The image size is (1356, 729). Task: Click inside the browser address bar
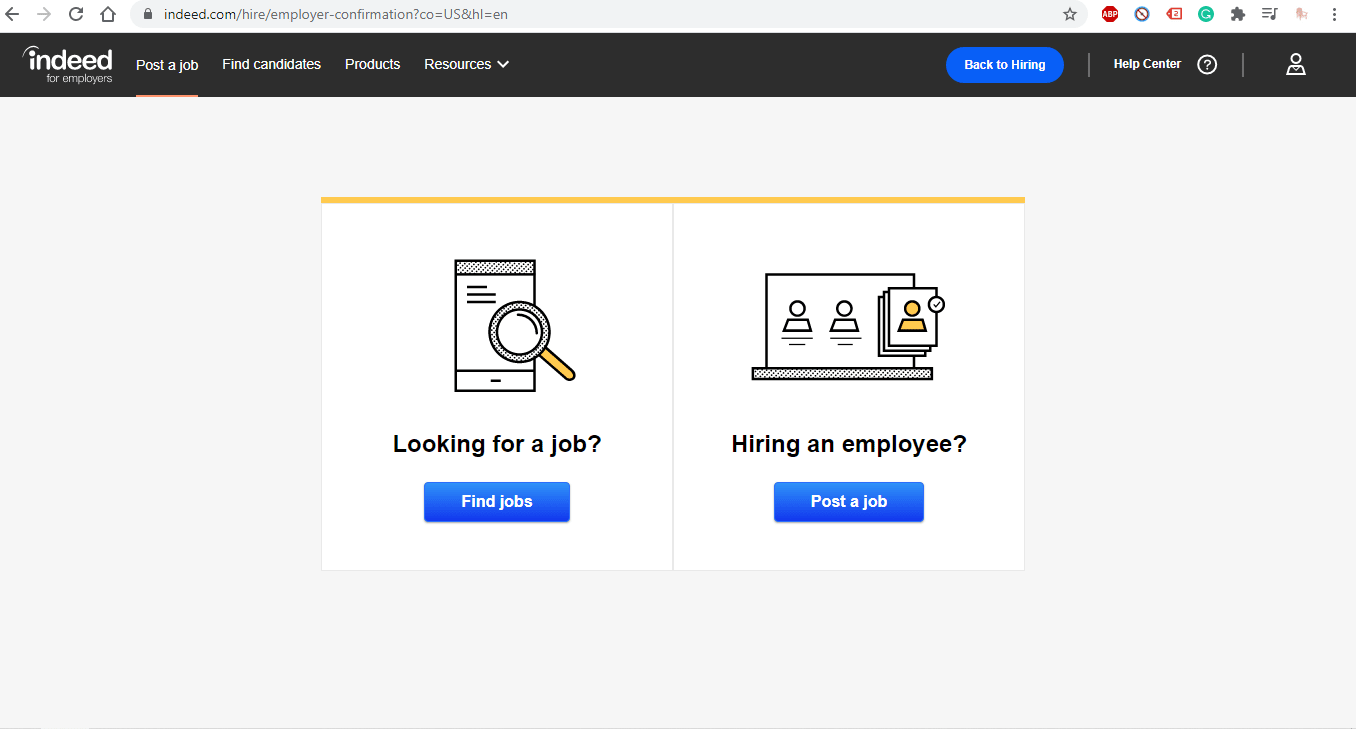click(400, 14)
